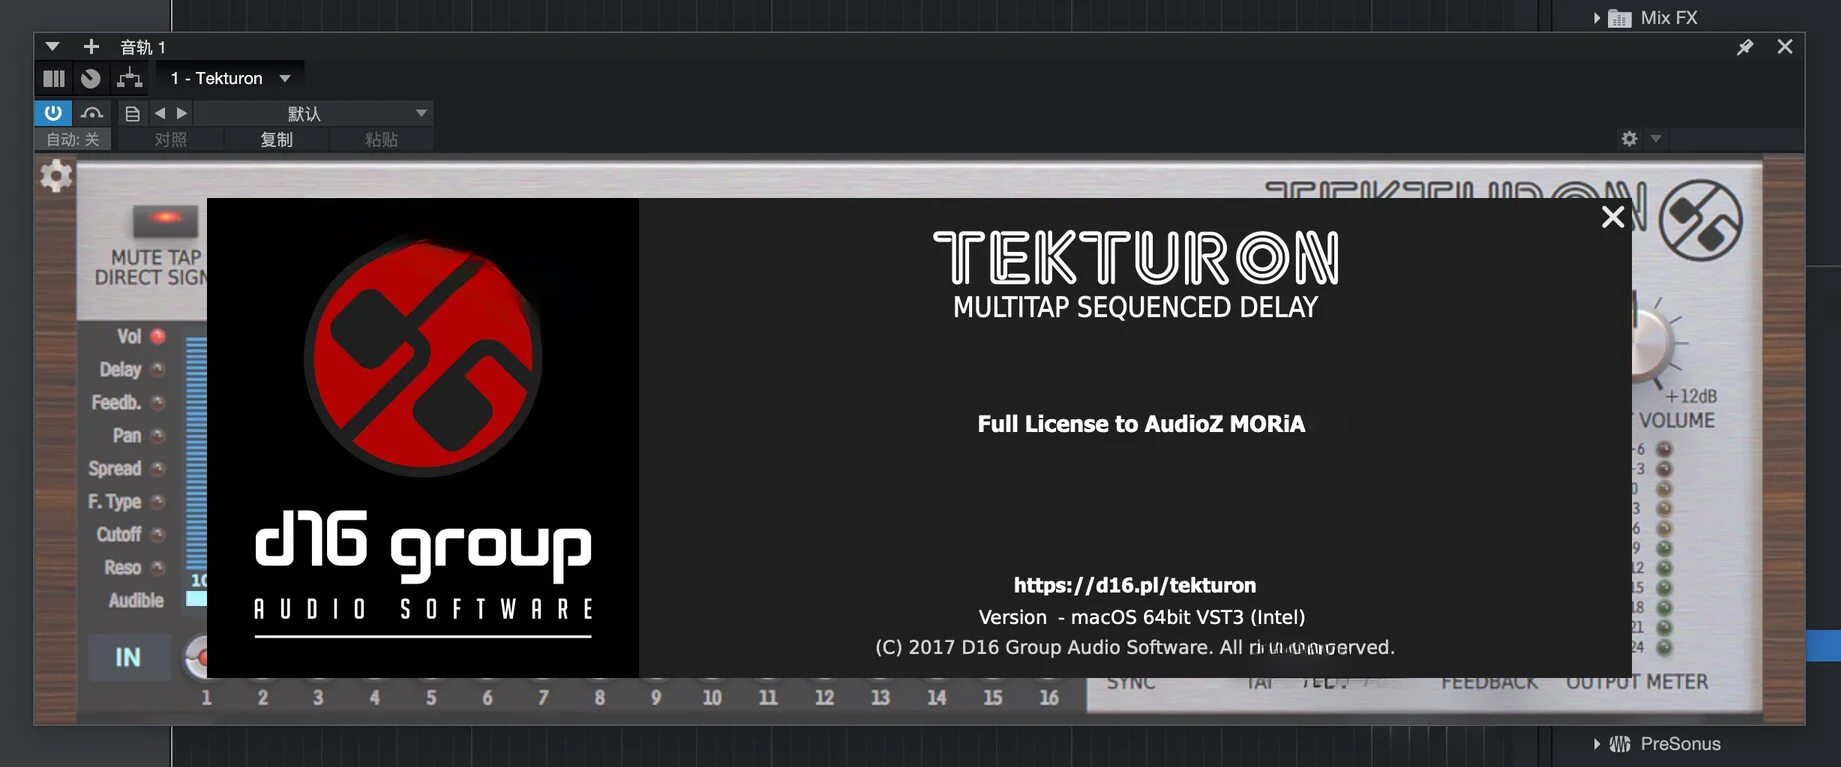Pin the plugin window

coord(1745,47)
